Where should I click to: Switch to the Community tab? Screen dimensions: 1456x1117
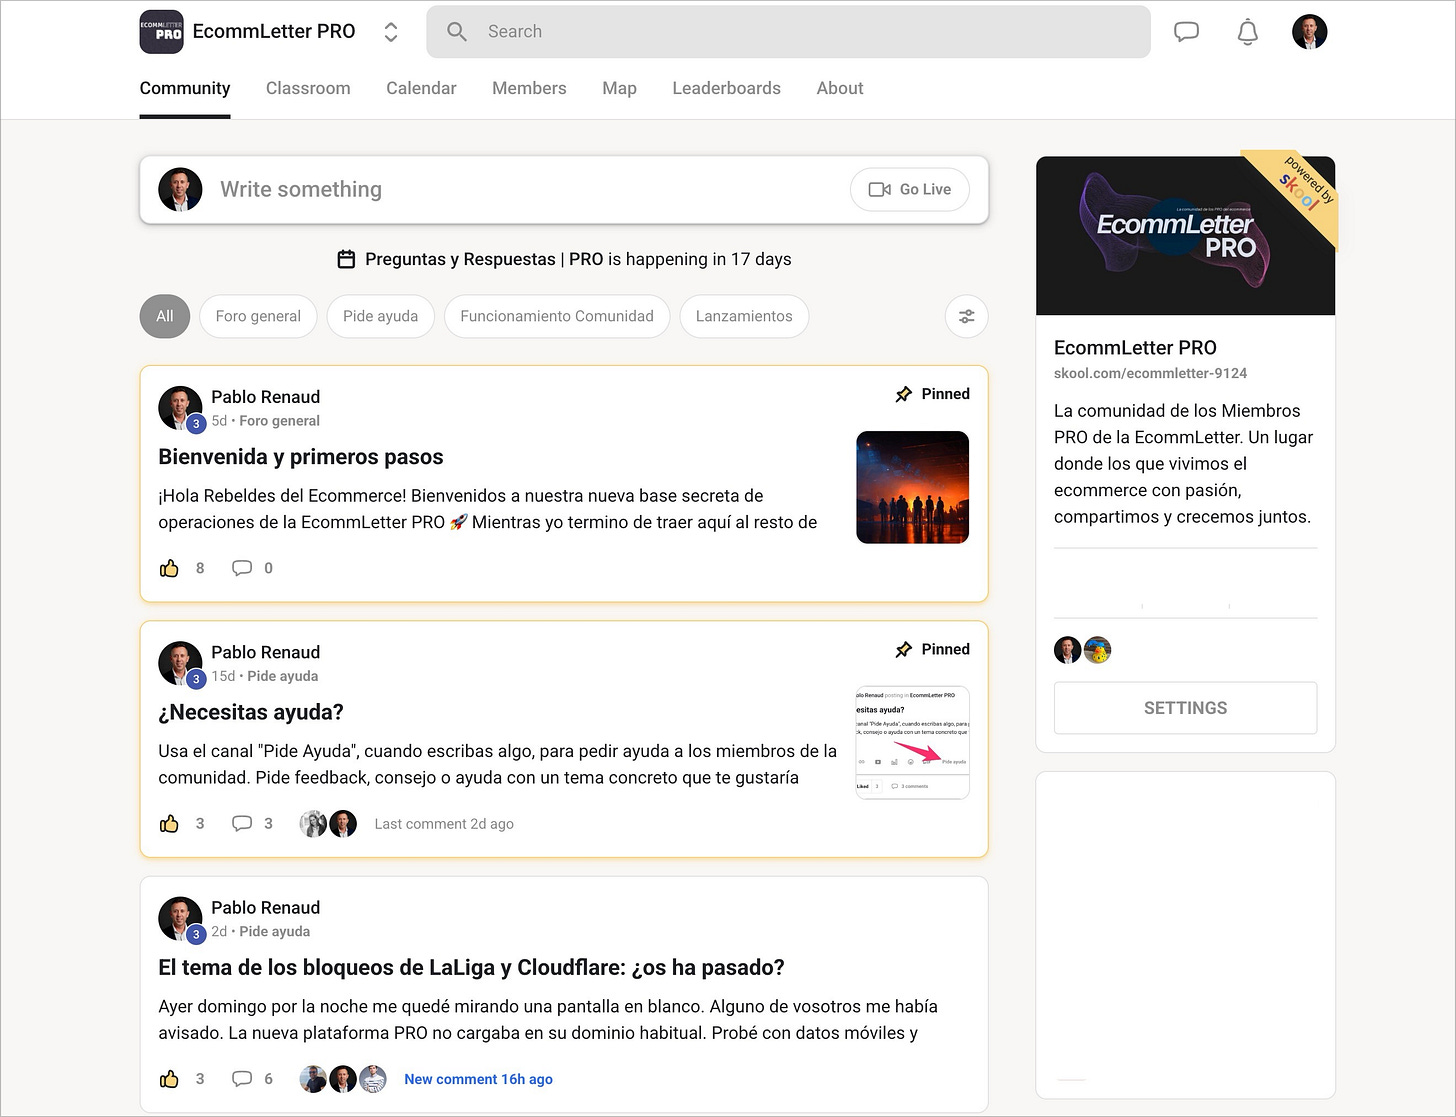pos(185,88)
